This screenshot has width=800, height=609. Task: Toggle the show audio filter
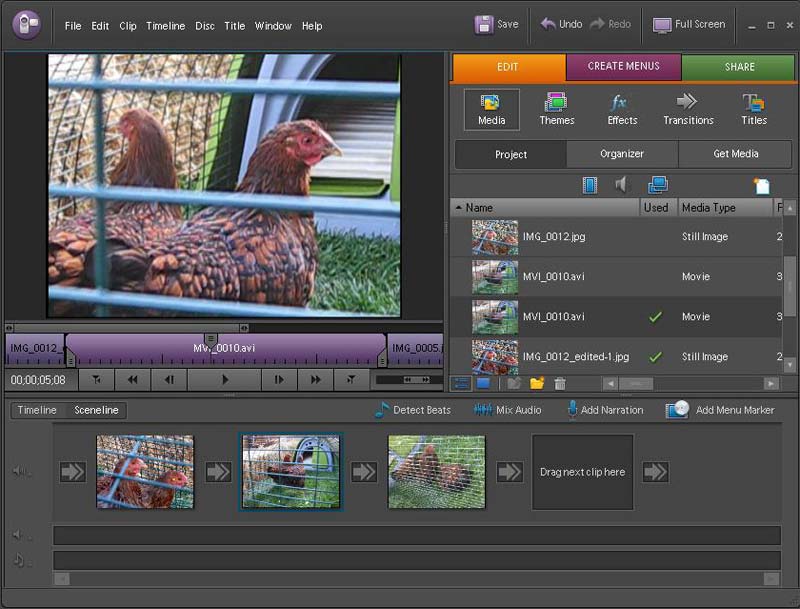pyautogui.click(x=621, y=185)
